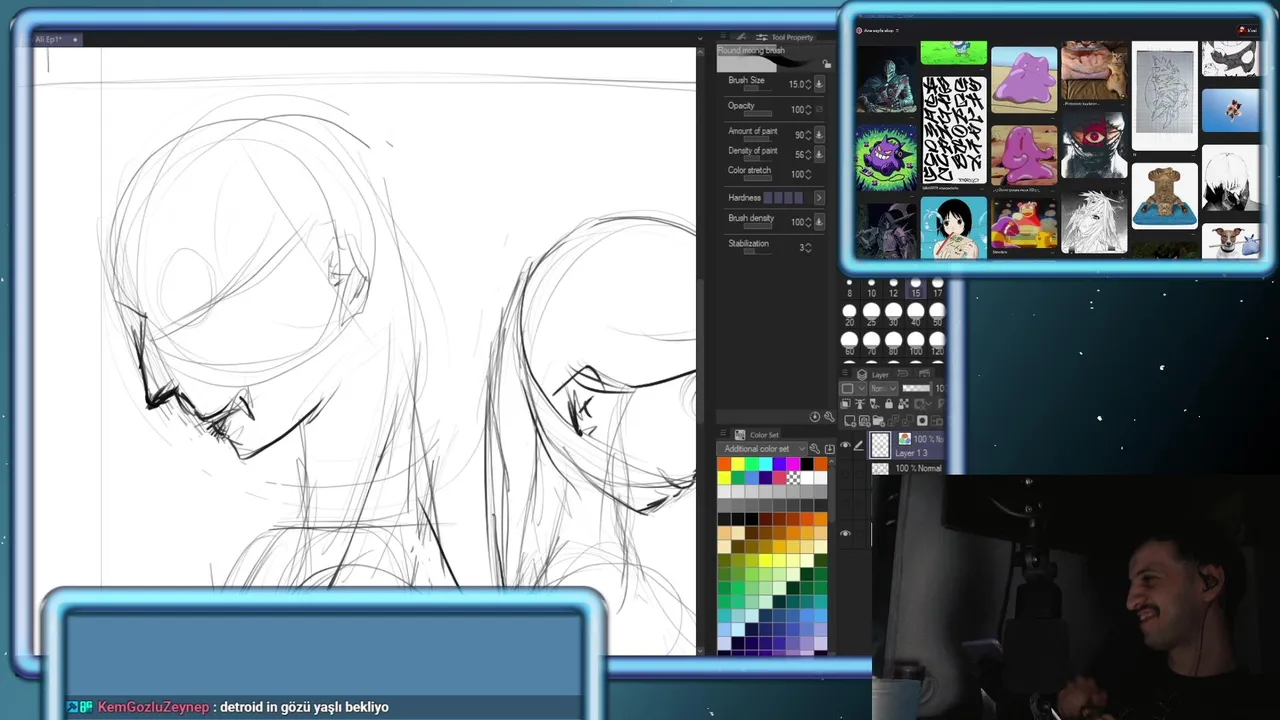Open the Tool Property panel menu icon

[x=723, y=36]
